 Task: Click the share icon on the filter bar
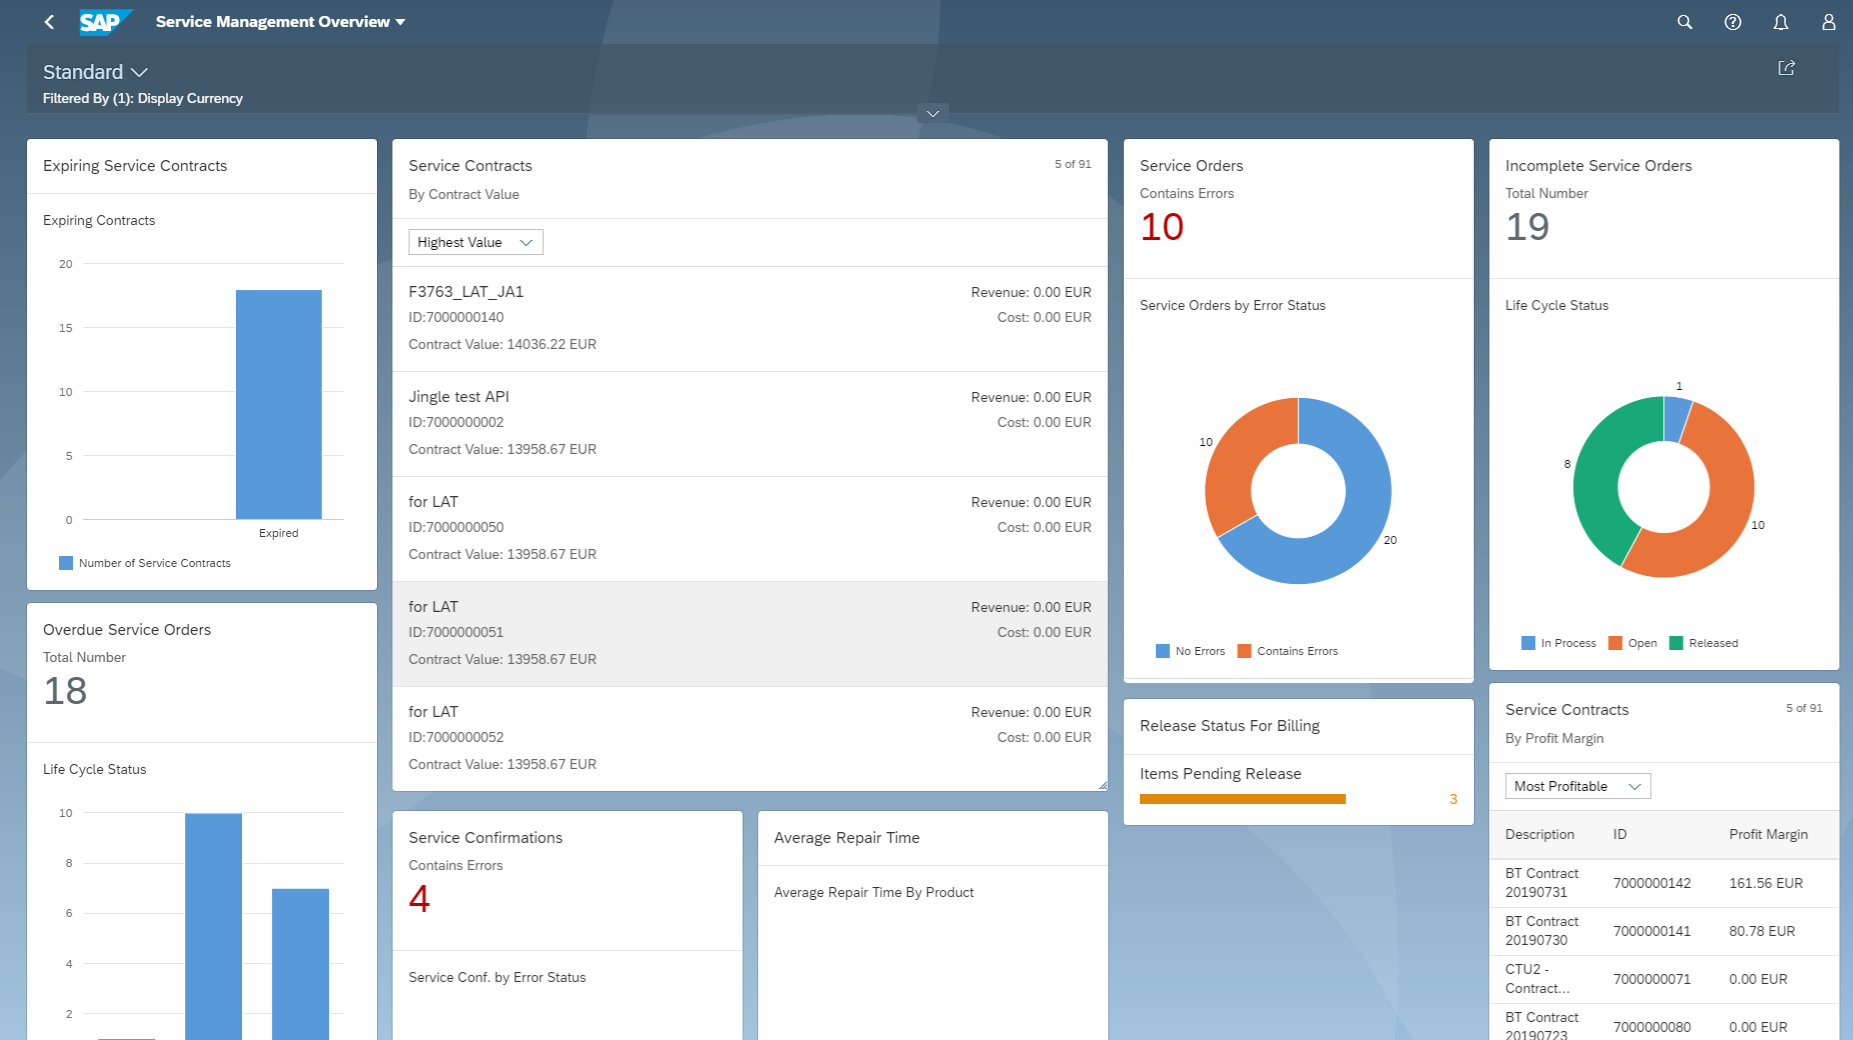[x=1787, y=67]
